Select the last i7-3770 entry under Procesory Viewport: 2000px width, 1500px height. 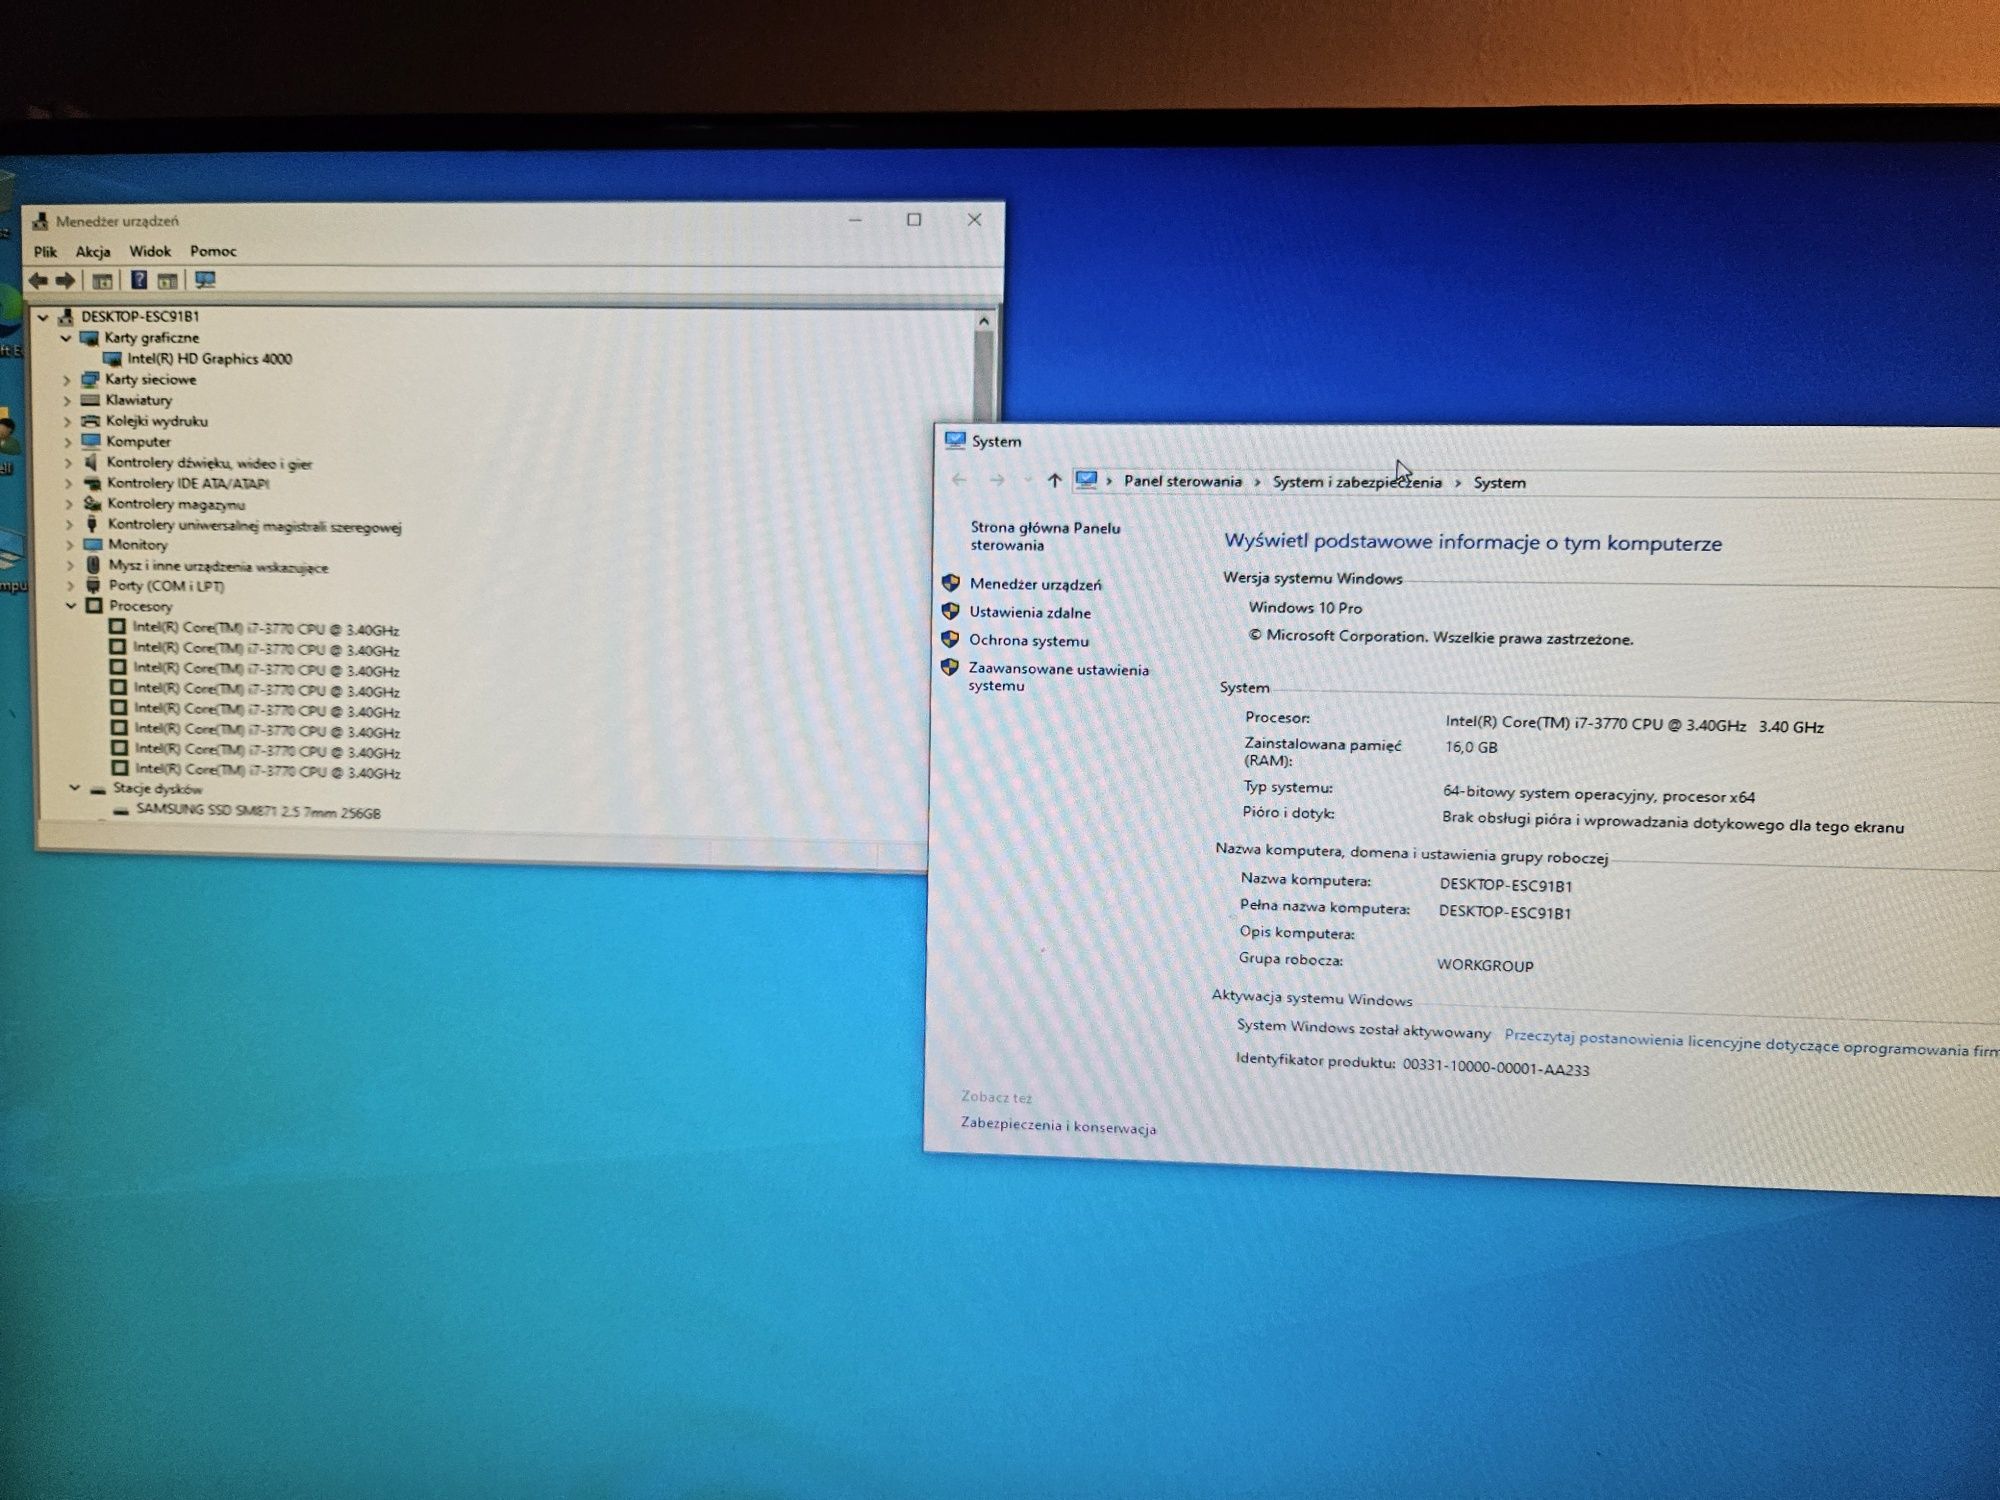[267, 770]
